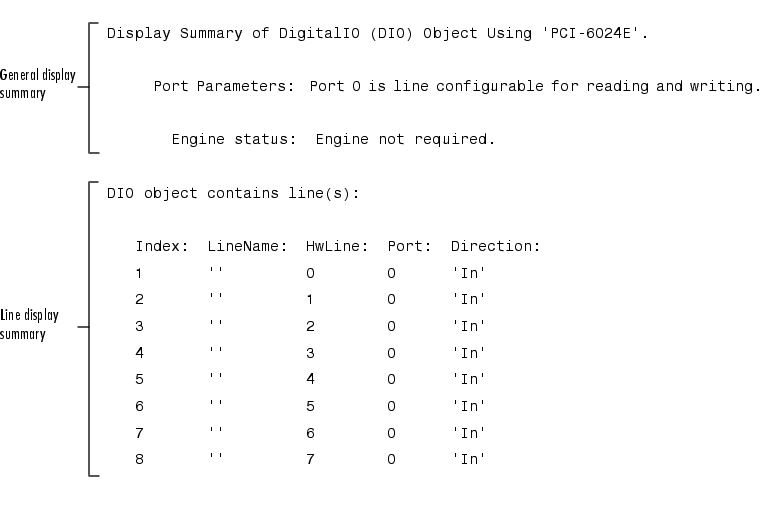
Task: Select the 'PCI-6024E' device name text
Action: (x=591, y=33)
